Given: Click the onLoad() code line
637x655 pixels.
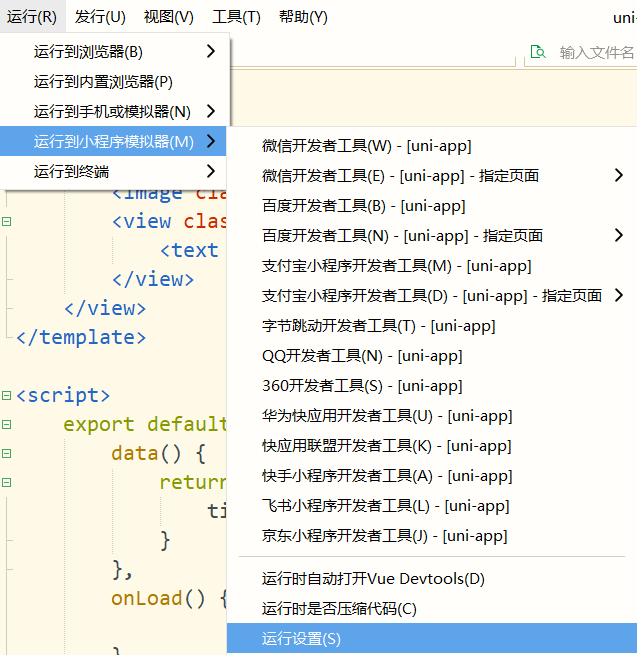Looking at the screenshot, I should click(169, 598).
